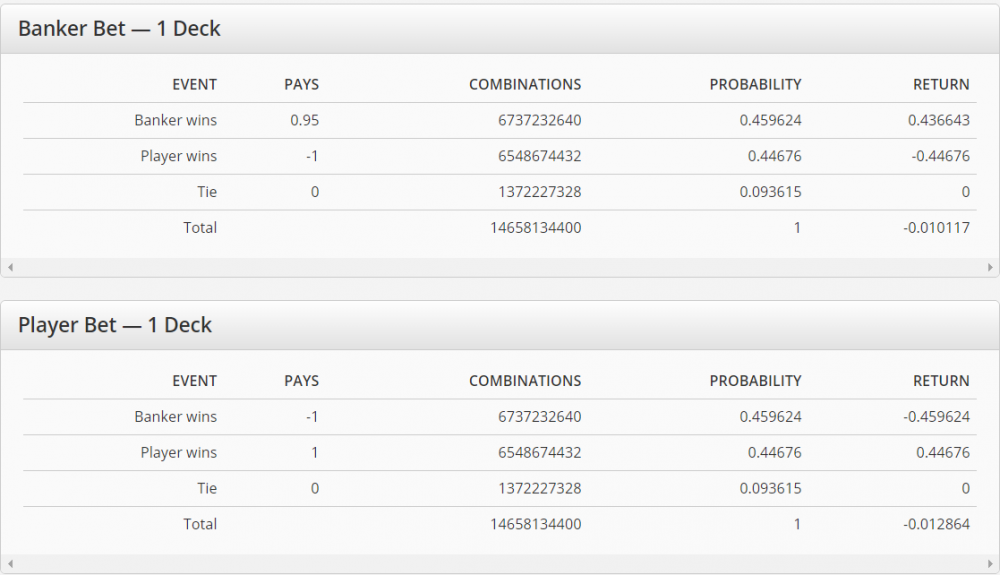The width and height of the screenshot is (1000, 575).
Task: Click COMBINATIONS column header in Player Bet table
Action: (x=524, y=380)
